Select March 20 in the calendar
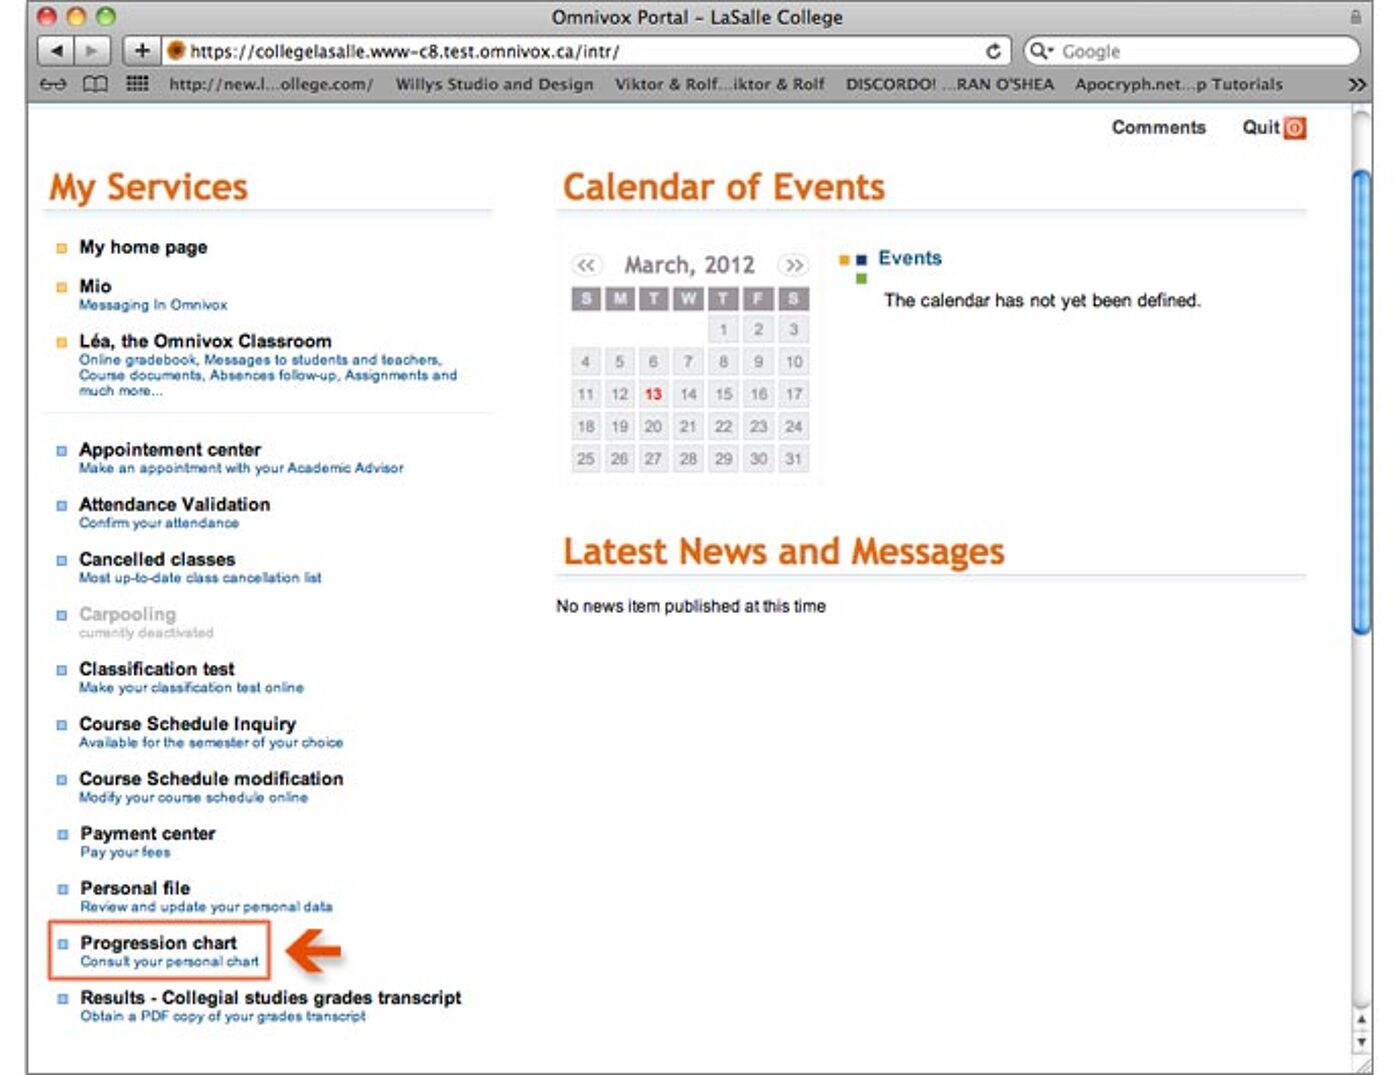 tap(653, 426)
